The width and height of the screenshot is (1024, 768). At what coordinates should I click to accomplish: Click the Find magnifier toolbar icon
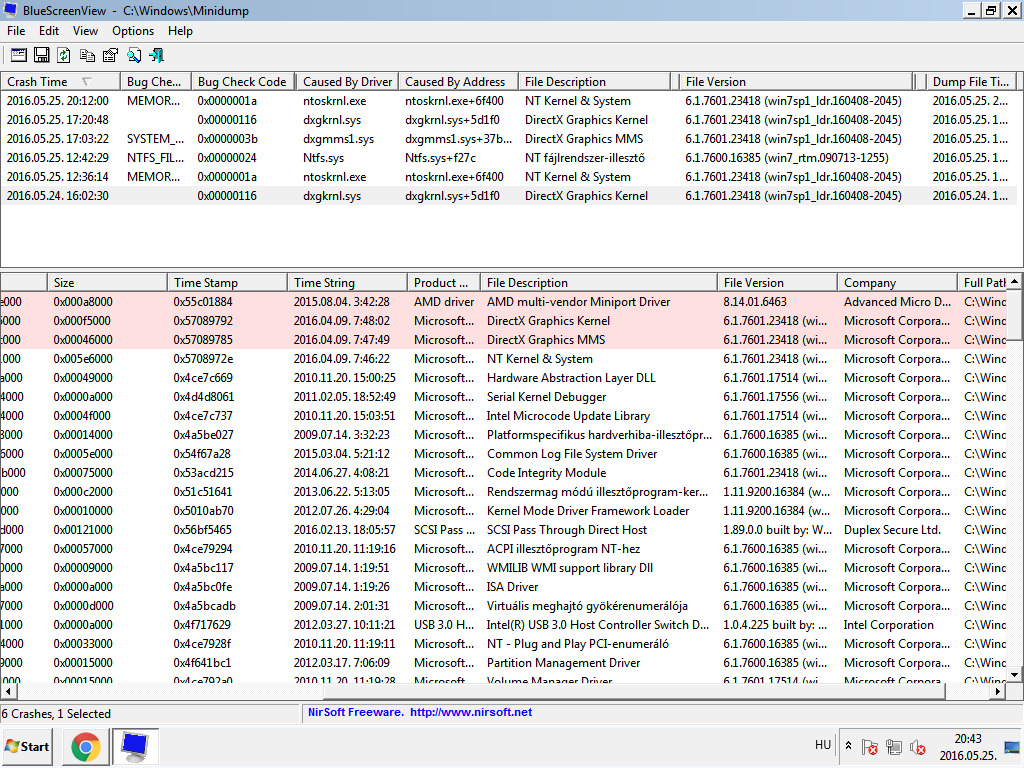[134, 56]
